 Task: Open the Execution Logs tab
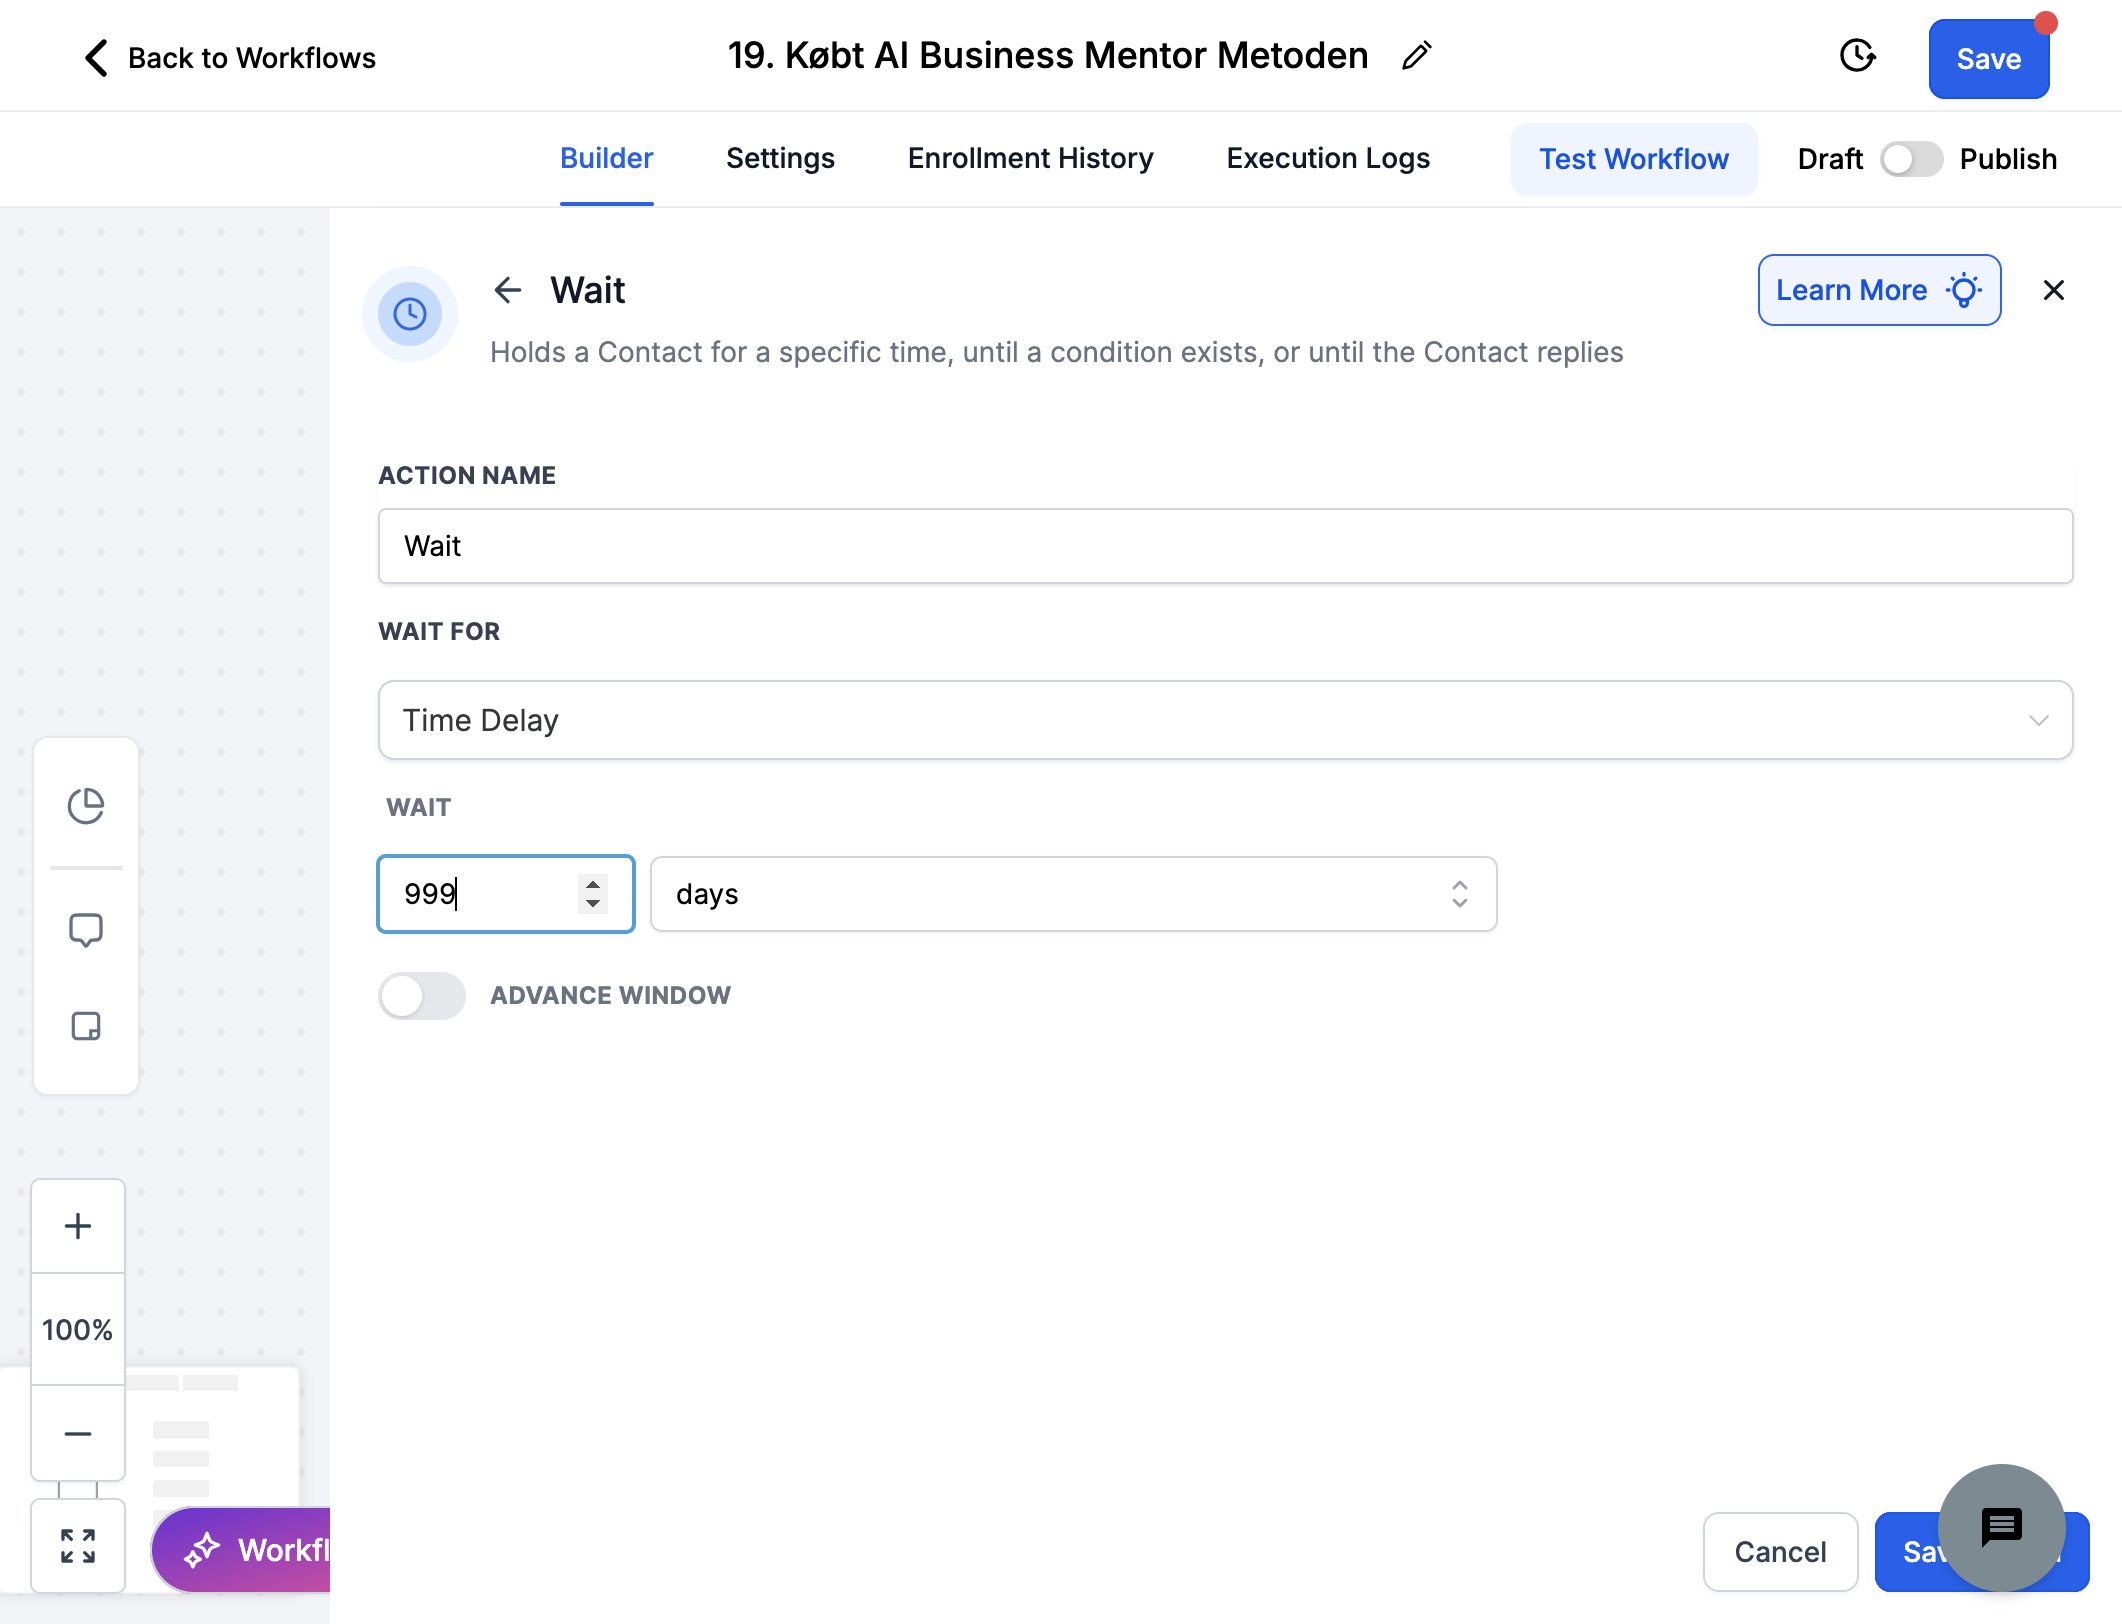1328,158
